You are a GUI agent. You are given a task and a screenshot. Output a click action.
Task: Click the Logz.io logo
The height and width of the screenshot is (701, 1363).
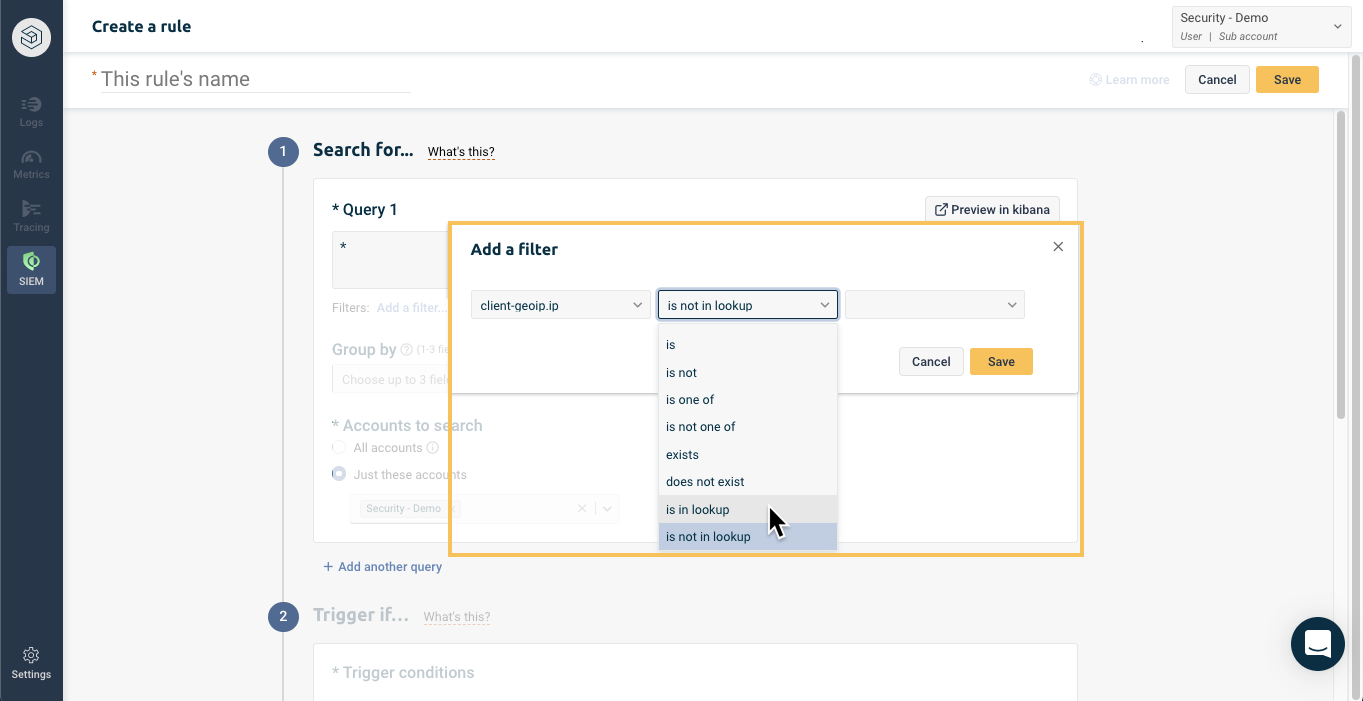31,37
